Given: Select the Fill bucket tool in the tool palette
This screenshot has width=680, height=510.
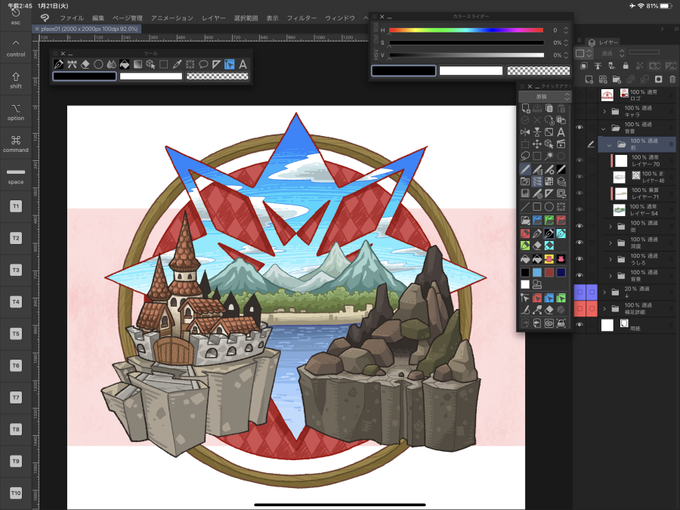Looking at the screenshot, I should click(124, 65).
